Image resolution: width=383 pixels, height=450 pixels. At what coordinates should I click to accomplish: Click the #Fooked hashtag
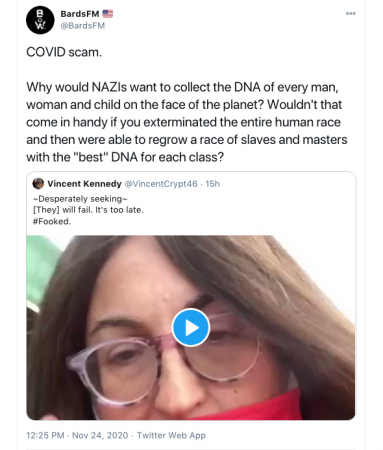pyautogui.click(x=52, y=221)
